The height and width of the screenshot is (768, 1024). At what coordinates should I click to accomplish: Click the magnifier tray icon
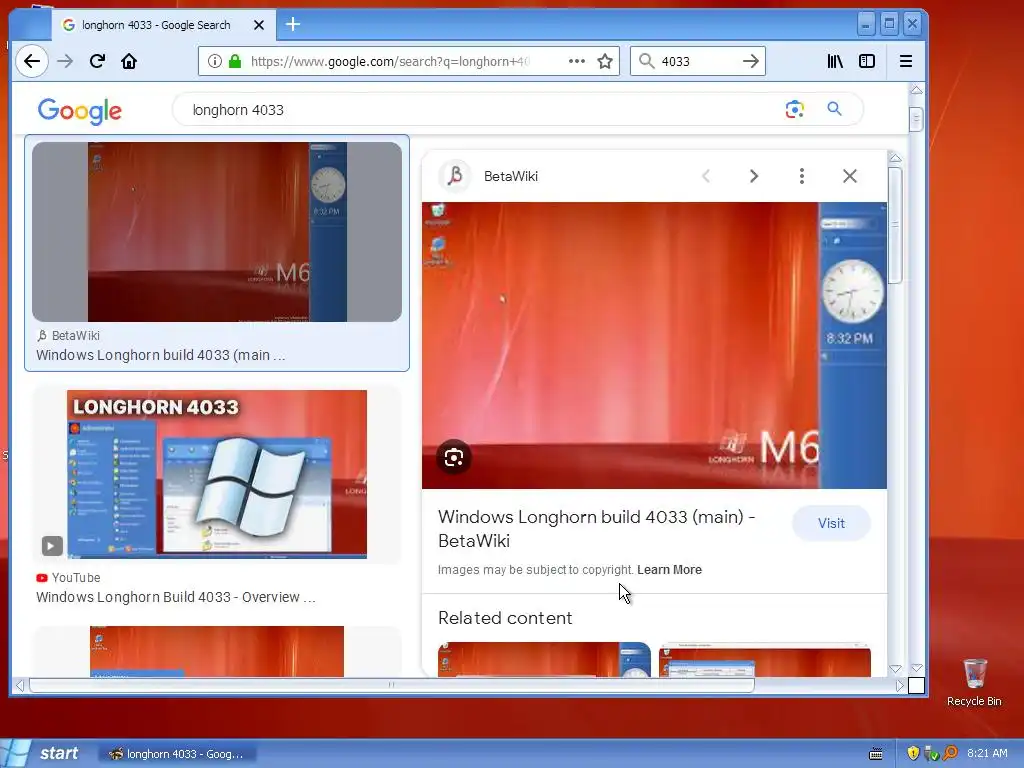point(950,754)
